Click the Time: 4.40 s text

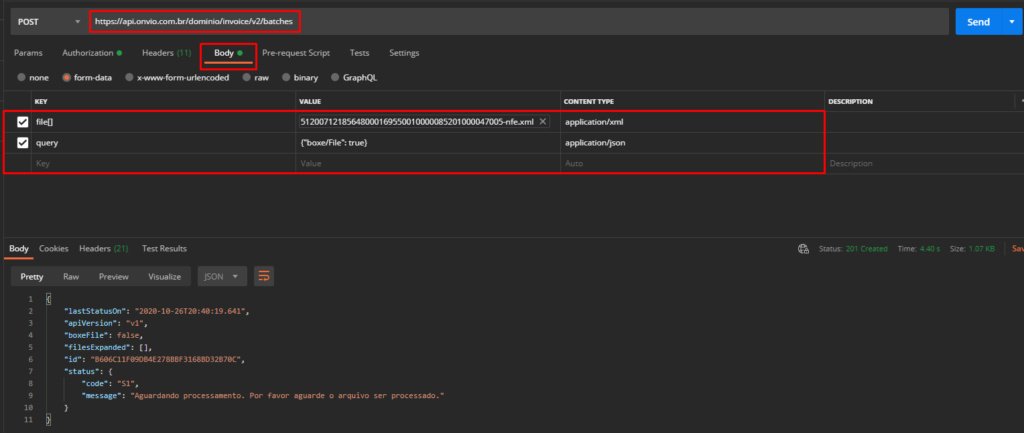click(x=920, y=249)
